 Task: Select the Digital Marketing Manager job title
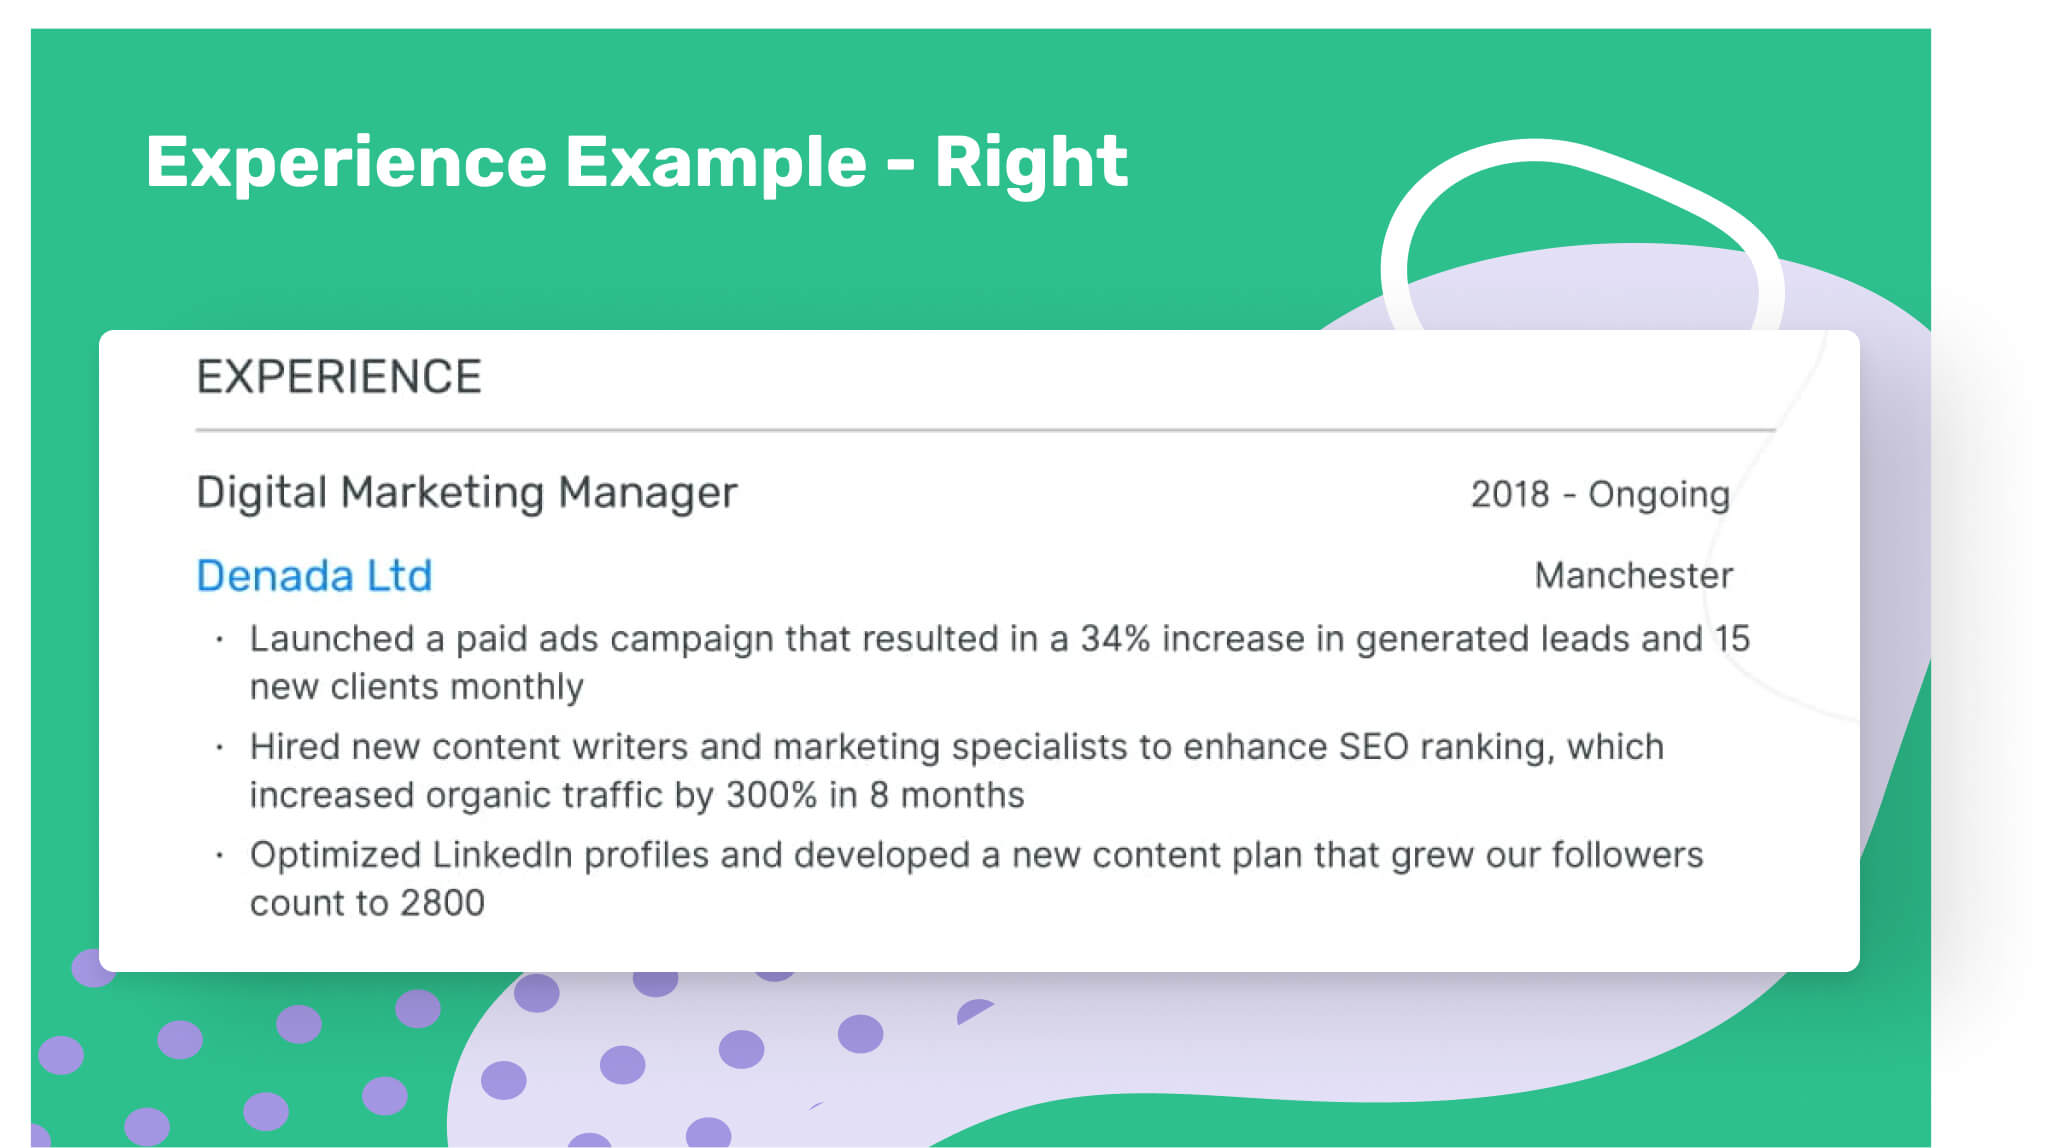(466, 493)
